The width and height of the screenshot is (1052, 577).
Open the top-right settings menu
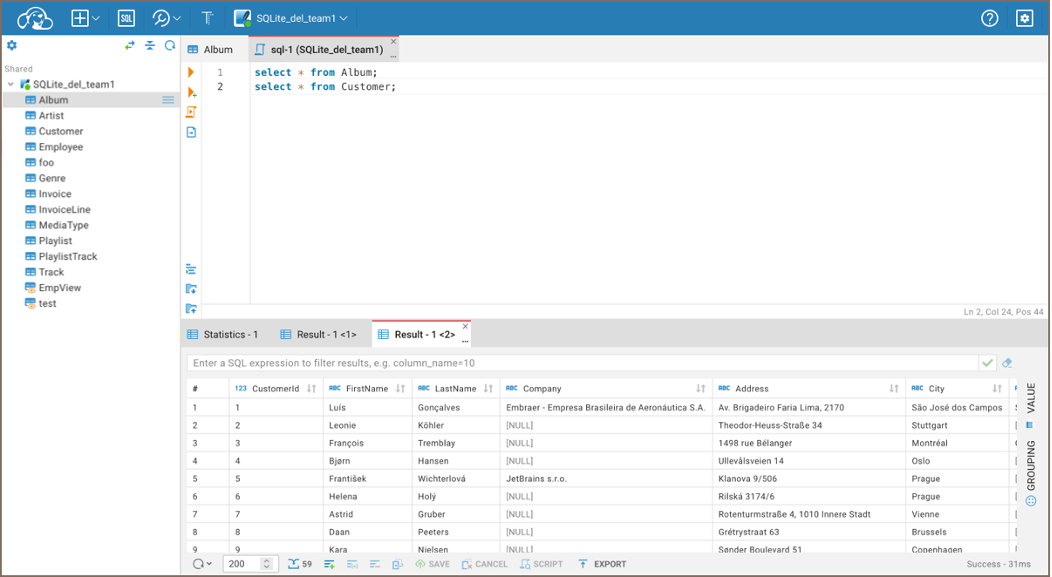tap(1024, 18)
